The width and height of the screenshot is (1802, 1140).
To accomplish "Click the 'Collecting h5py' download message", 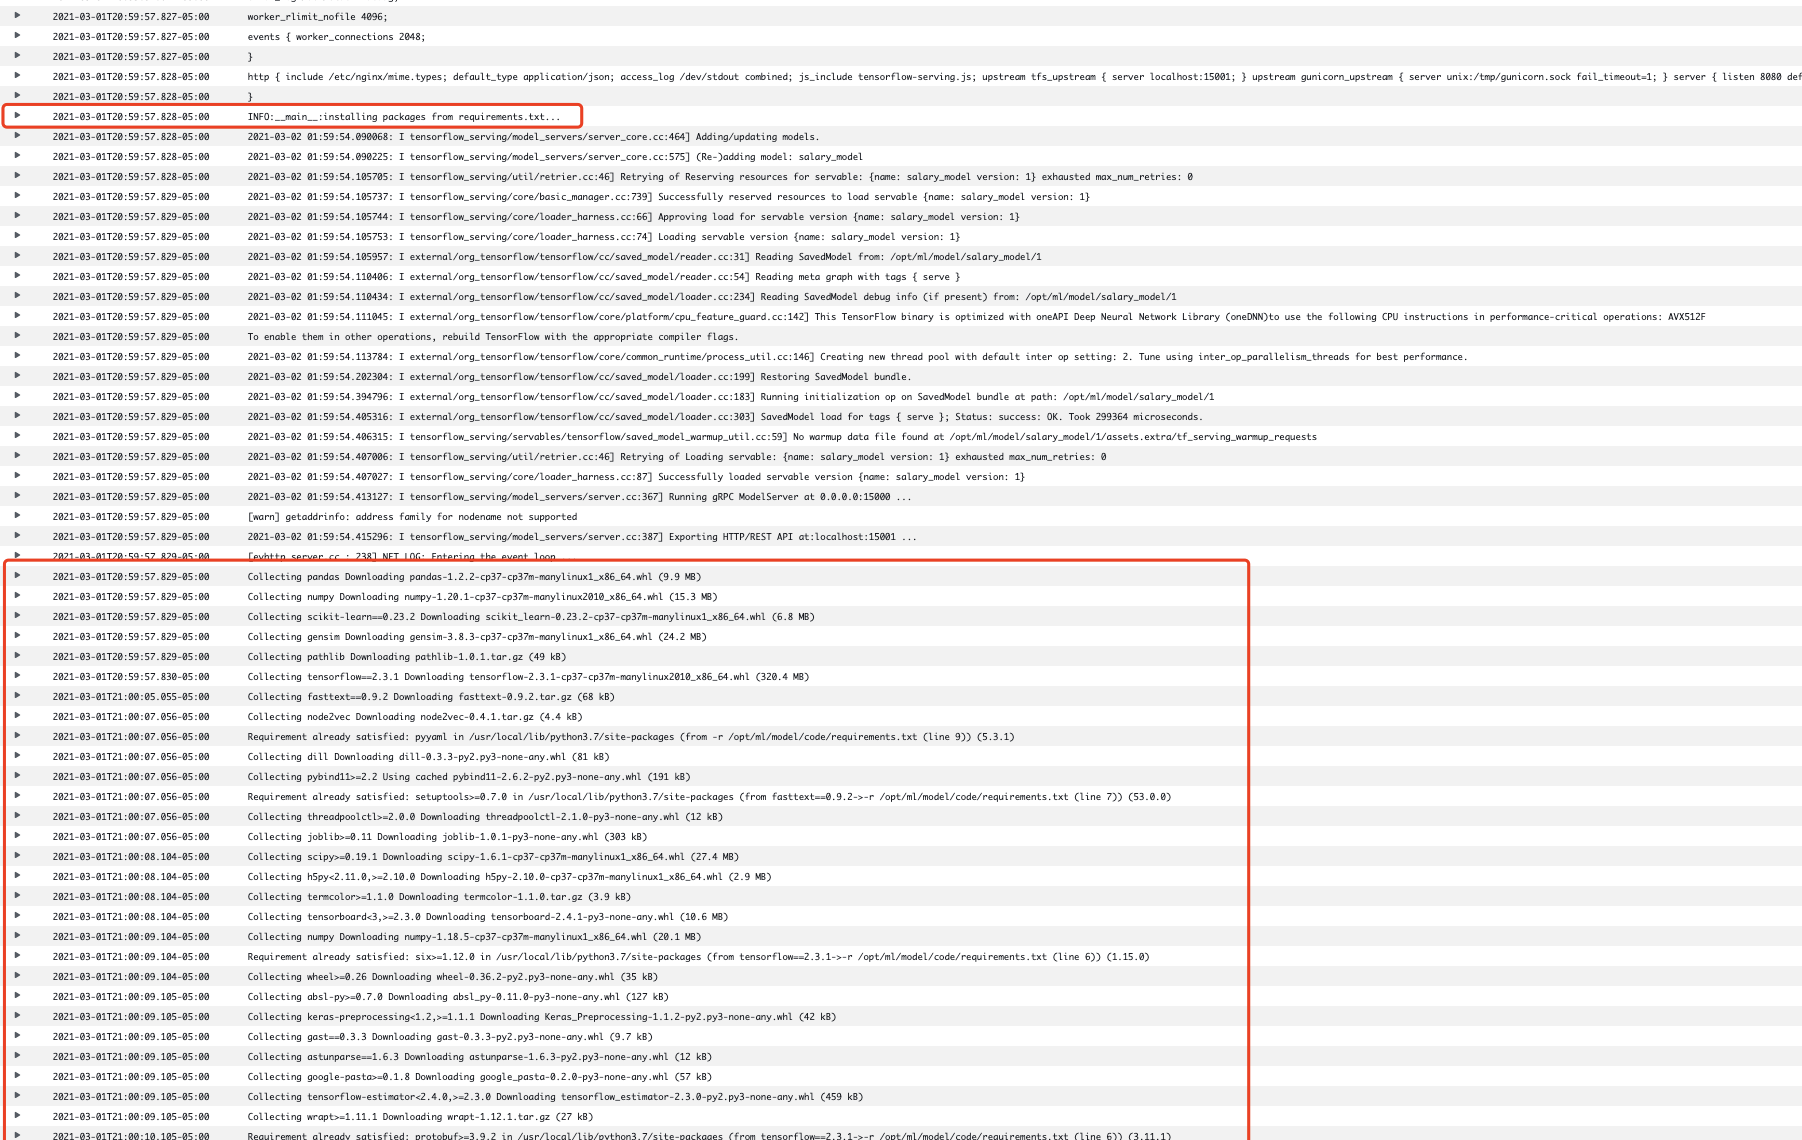I will pos(509,877).
